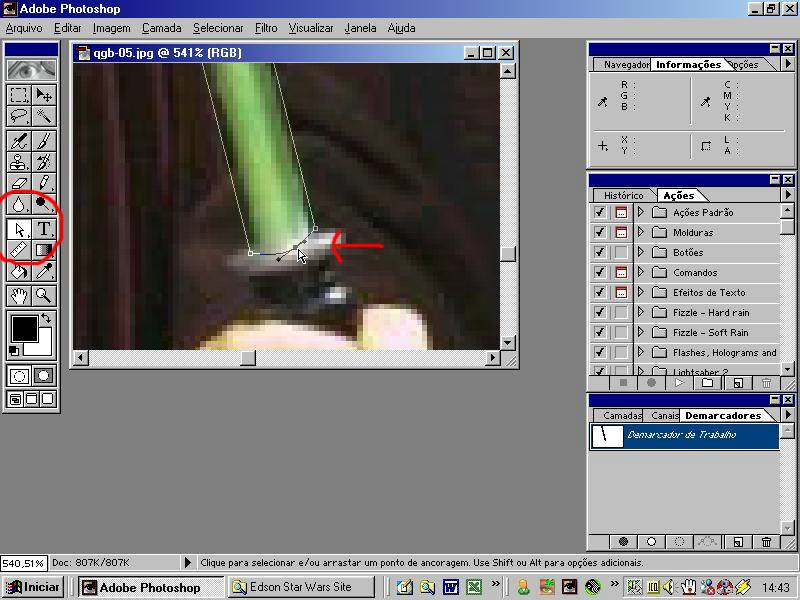This screenshot has width=800, height=600.
Task: Switch to the Navegador tab
Action: click(625, 64)
